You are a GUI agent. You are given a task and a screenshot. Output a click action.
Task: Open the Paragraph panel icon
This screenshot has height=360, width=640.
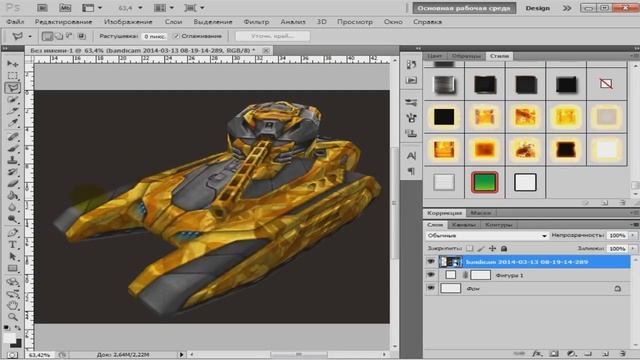pyautogui.click(x=411, y=171)
